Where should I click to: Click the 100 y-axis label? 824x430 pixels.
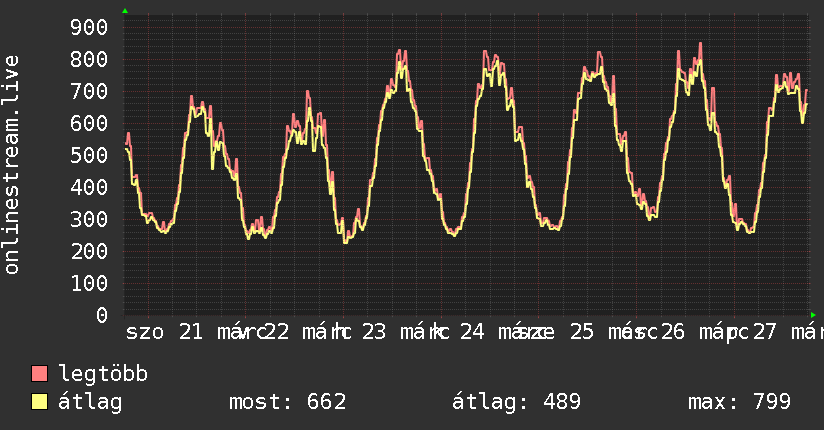tap(89, 283)
